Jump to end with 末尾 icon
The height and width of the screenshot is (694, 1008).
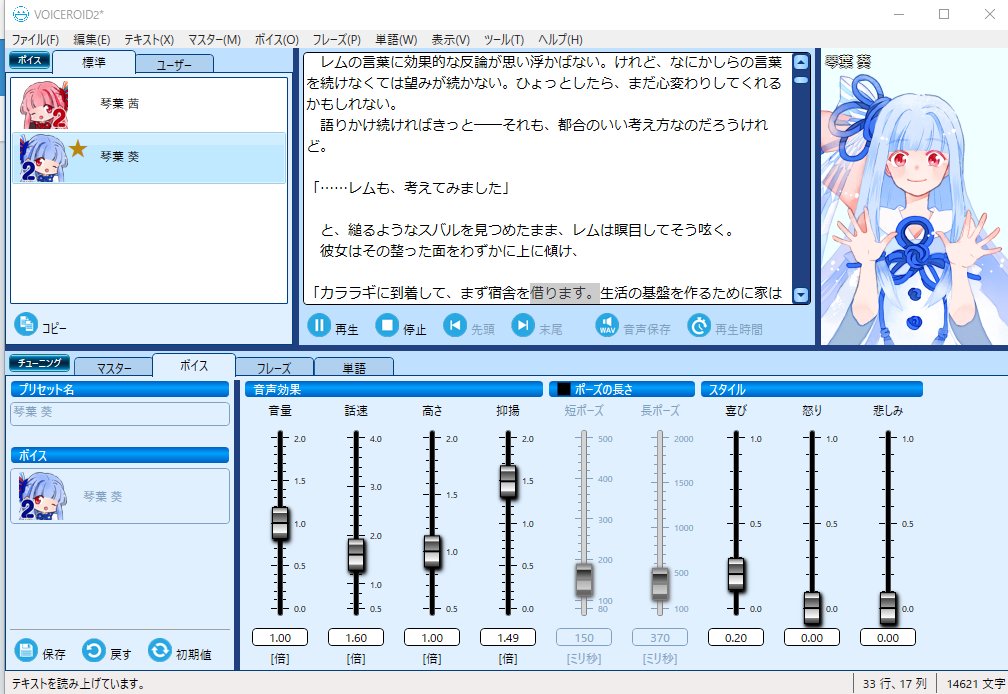[x=523, y=325]
